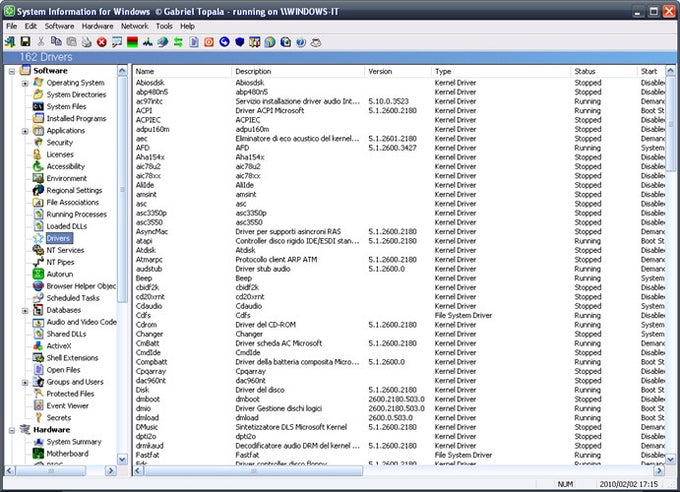Open the Edit menu

pyautogui.click(x=30, y=26)
